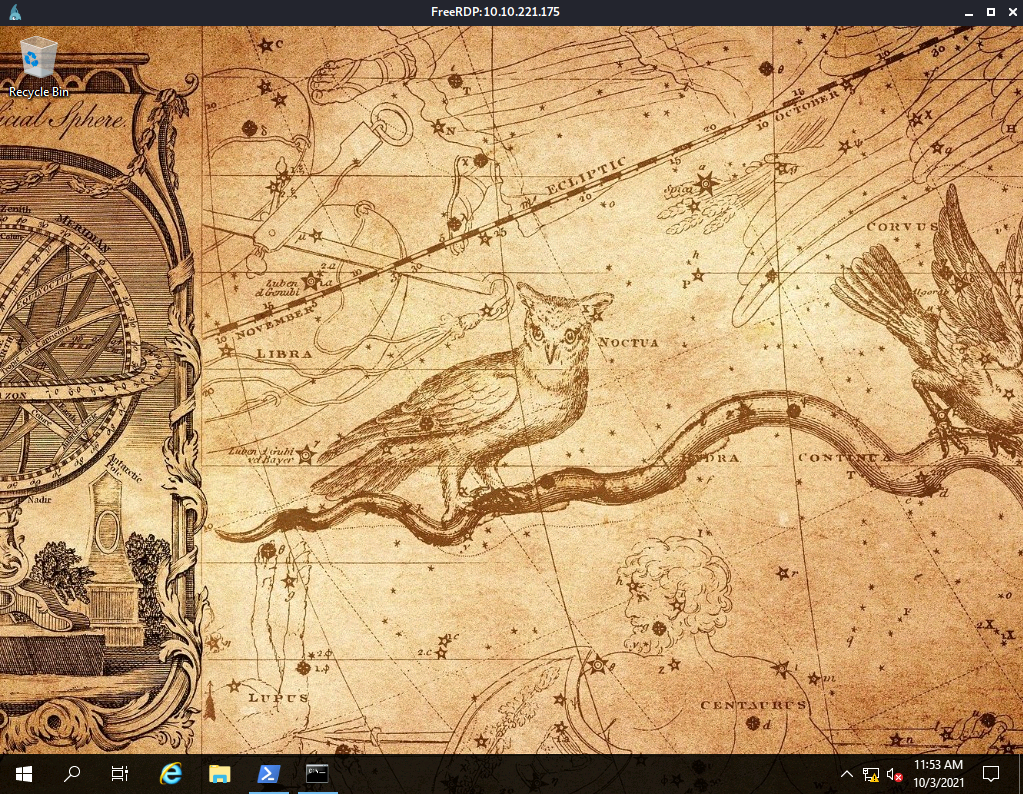Launch Internet Explorer from the taskbar
The image size is (1023, 794).
click(x=171, y=774)
